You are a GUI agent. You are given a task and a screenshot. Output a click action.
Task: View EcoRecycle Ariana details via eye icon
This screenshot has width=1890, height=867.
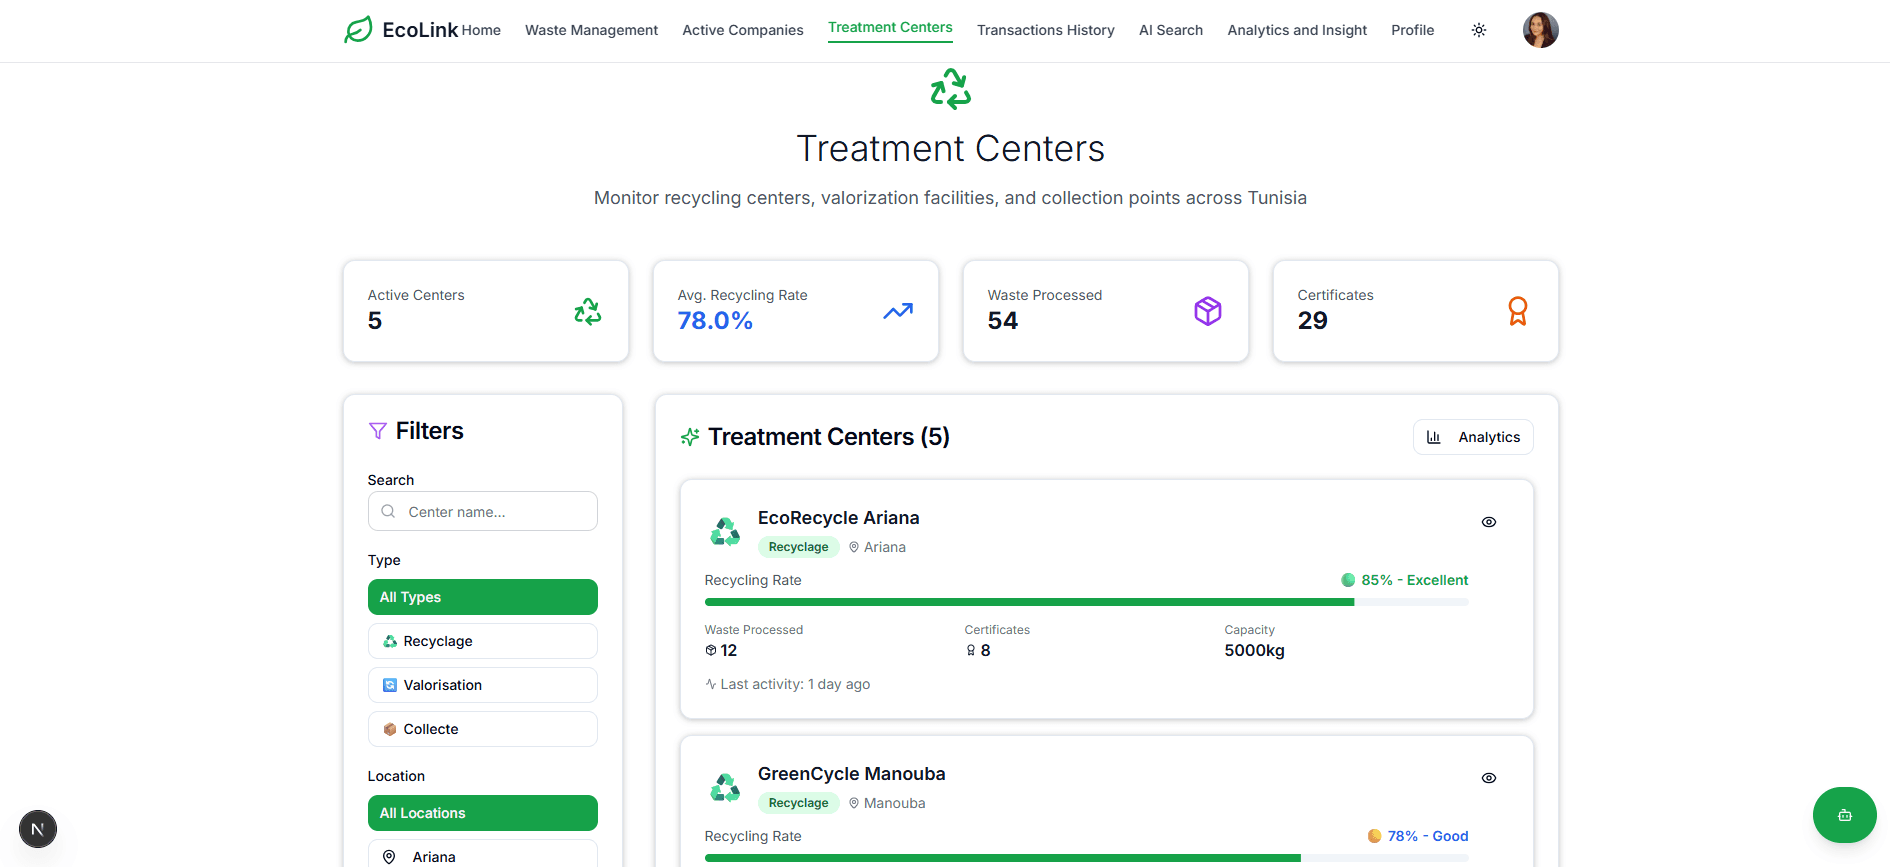click(1489, 522)
